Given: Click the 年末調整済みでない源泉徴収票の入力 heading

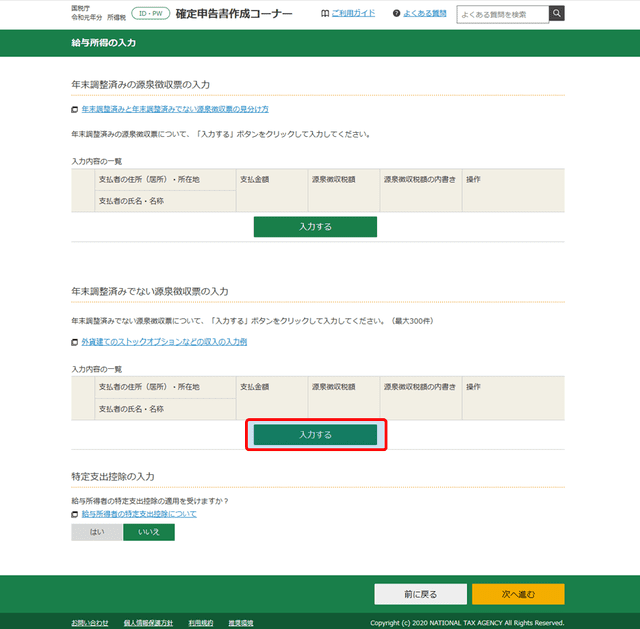Looking at the screenshot, I should 150,291.
